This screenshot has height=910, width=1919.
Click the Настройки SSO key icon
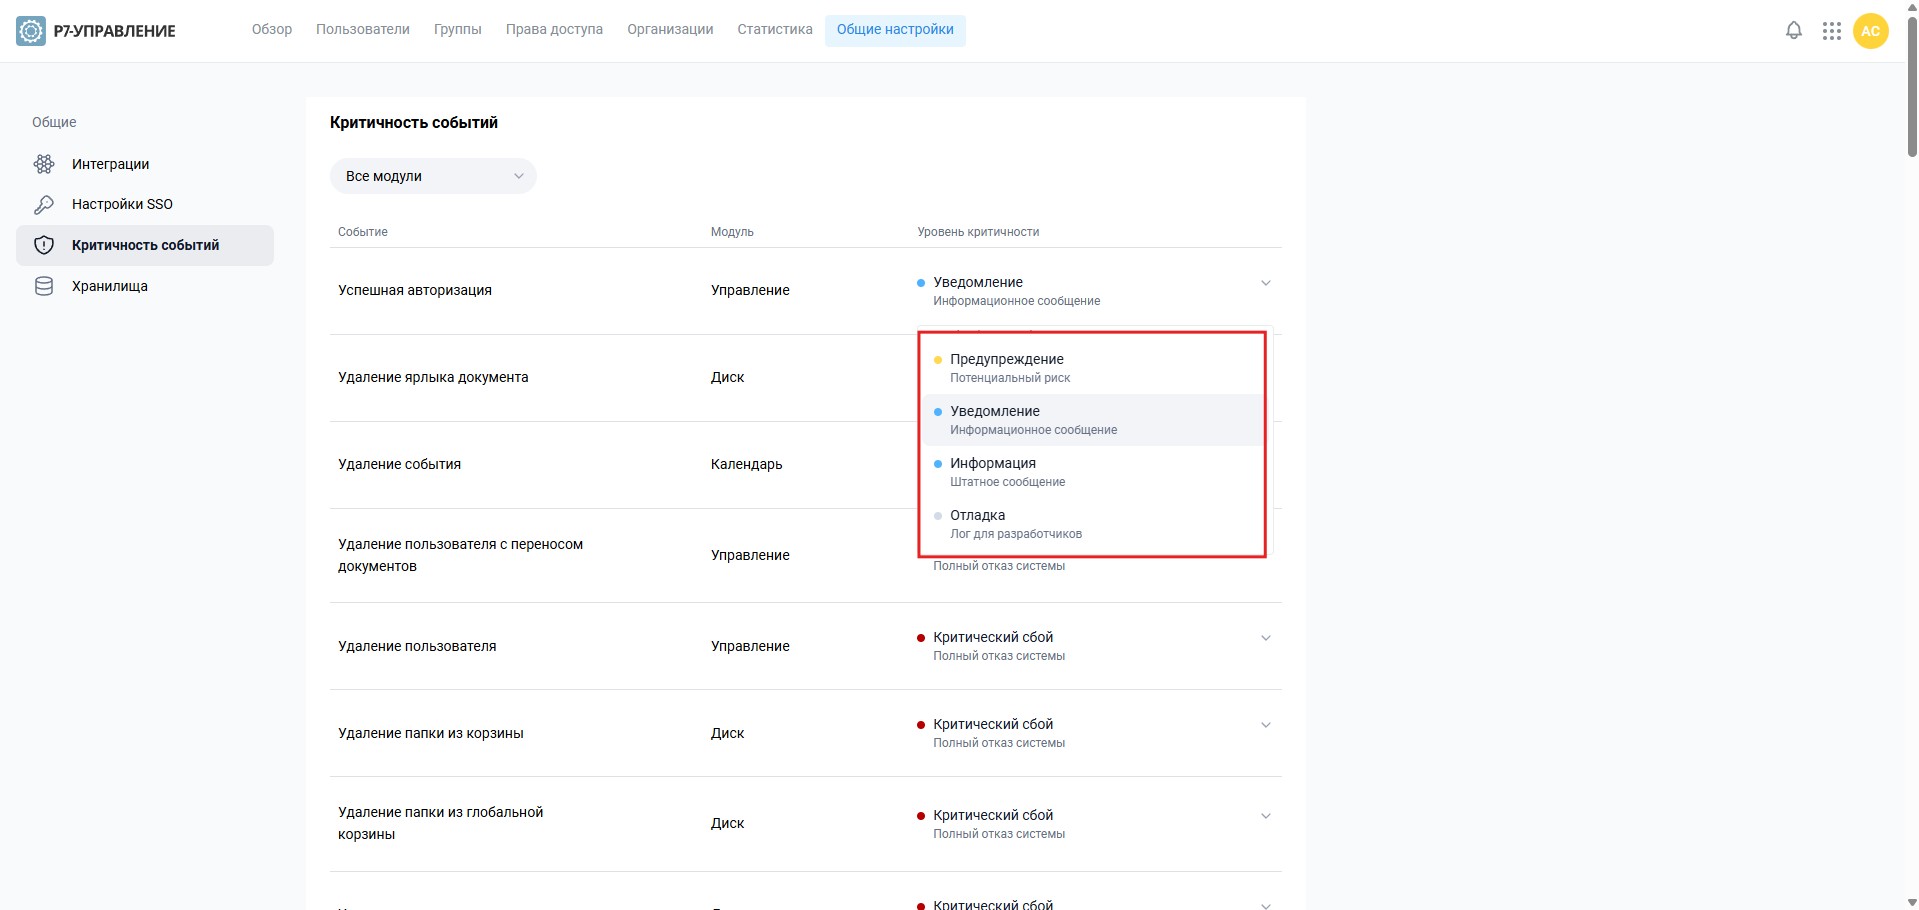pos(44,204)
